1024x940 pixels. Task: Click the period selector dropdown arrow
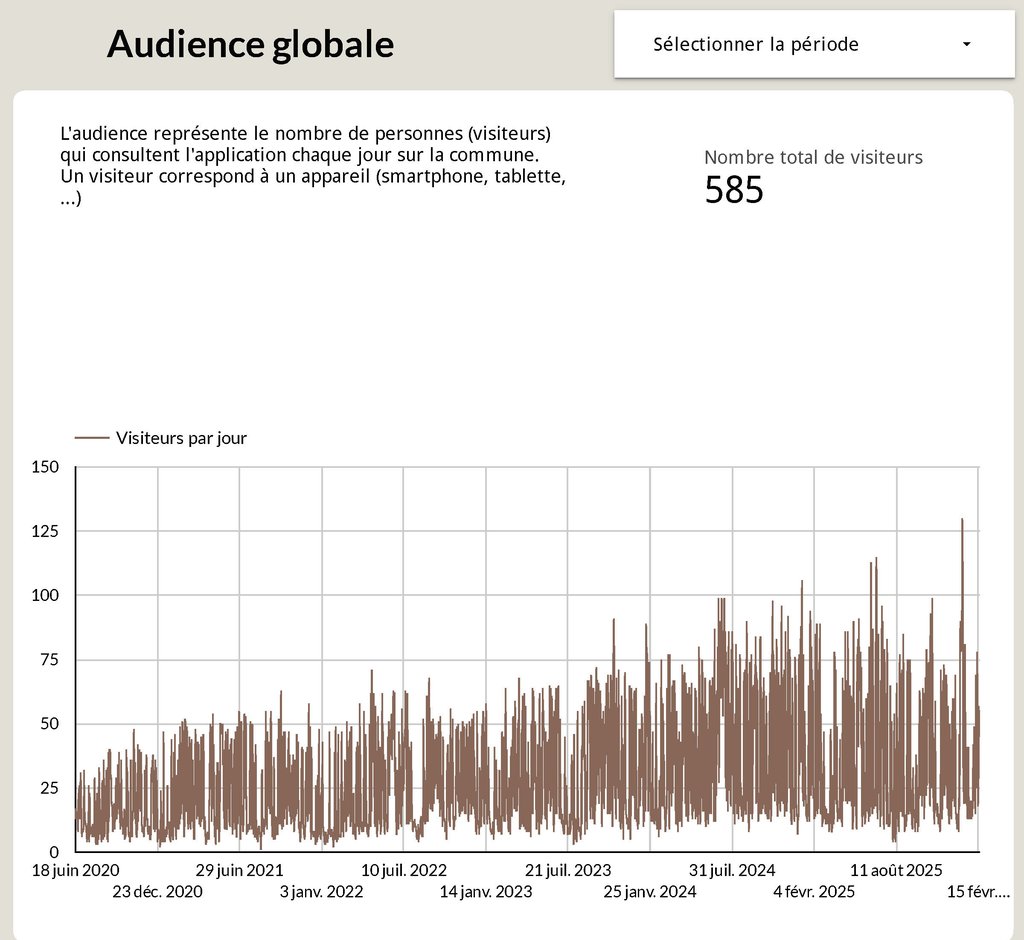pos(966,45)
